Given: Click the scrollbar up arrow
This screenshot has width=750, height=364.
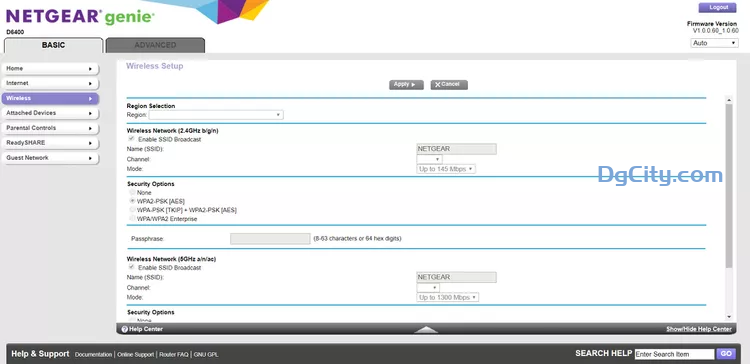Looking at the screenshot, I should 728,100.
